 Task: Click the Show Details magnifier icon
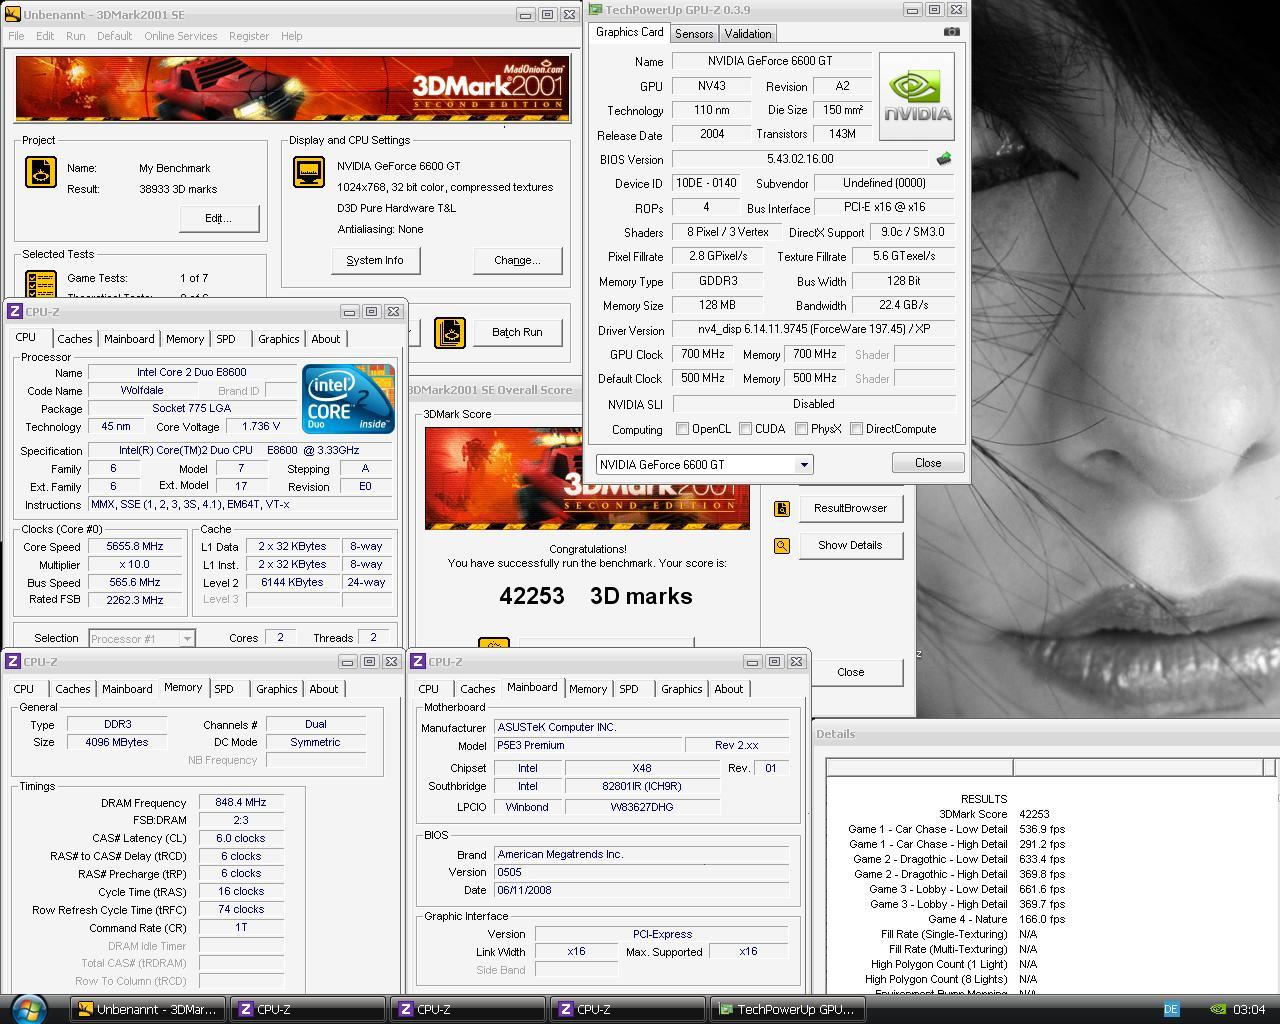[781, 545]
